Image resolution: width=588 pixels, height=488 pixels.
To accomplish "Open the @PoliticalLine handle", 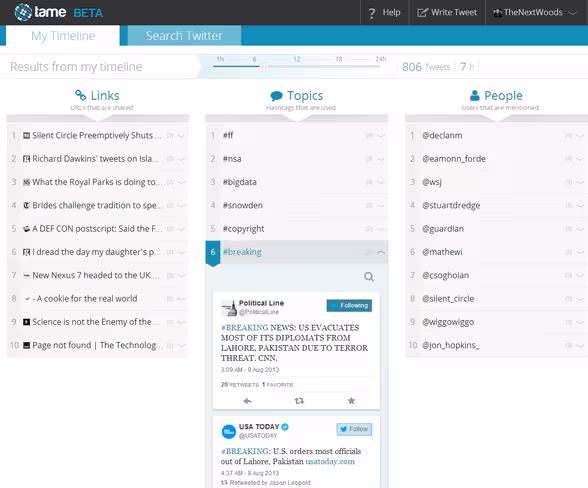I will (x=259, y=312).
